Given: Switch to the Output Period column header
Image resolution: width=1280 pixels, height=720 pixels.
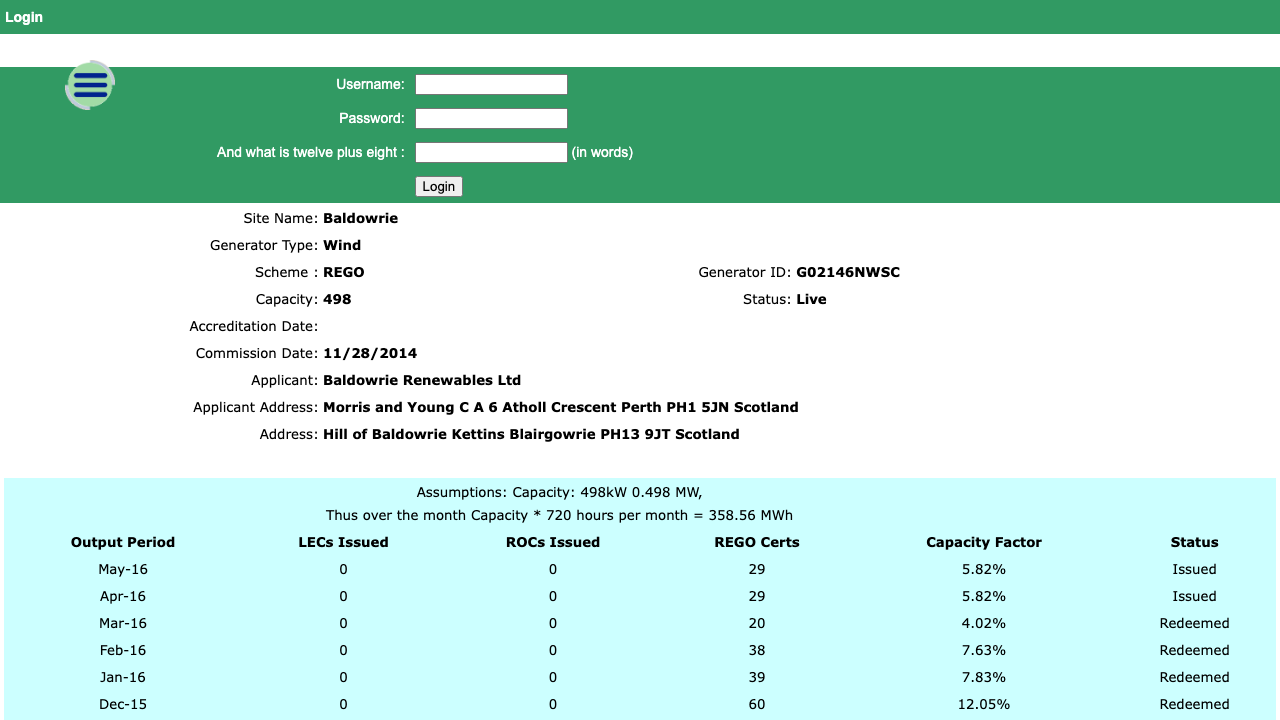Looking at the screenshot, I should [122, 542].
